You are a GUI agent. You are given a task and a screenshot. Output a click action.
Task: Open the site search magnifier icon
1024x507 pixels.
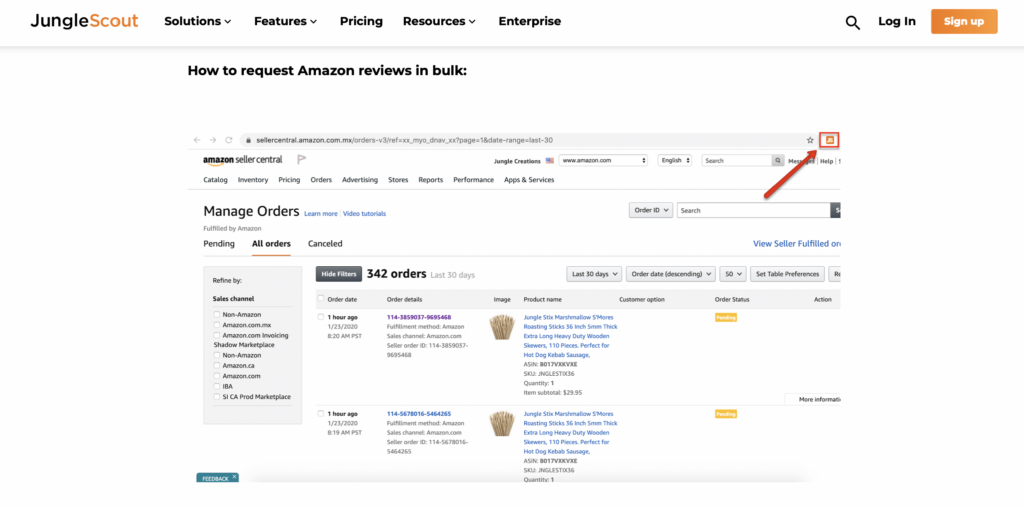point(852,22)
